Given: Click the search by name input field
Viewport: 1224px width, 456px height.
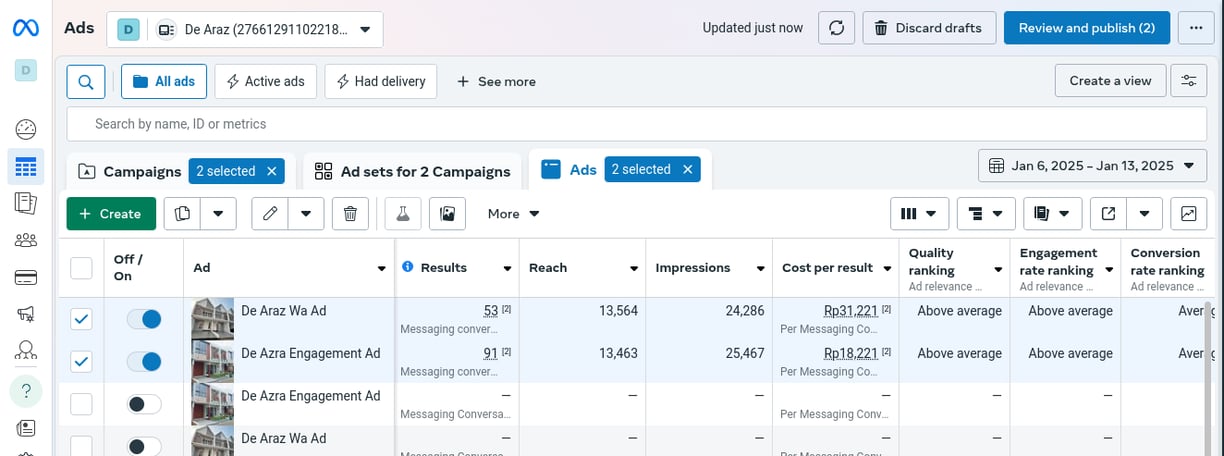Looking at the screenshot, I should [x=636, y=124].
